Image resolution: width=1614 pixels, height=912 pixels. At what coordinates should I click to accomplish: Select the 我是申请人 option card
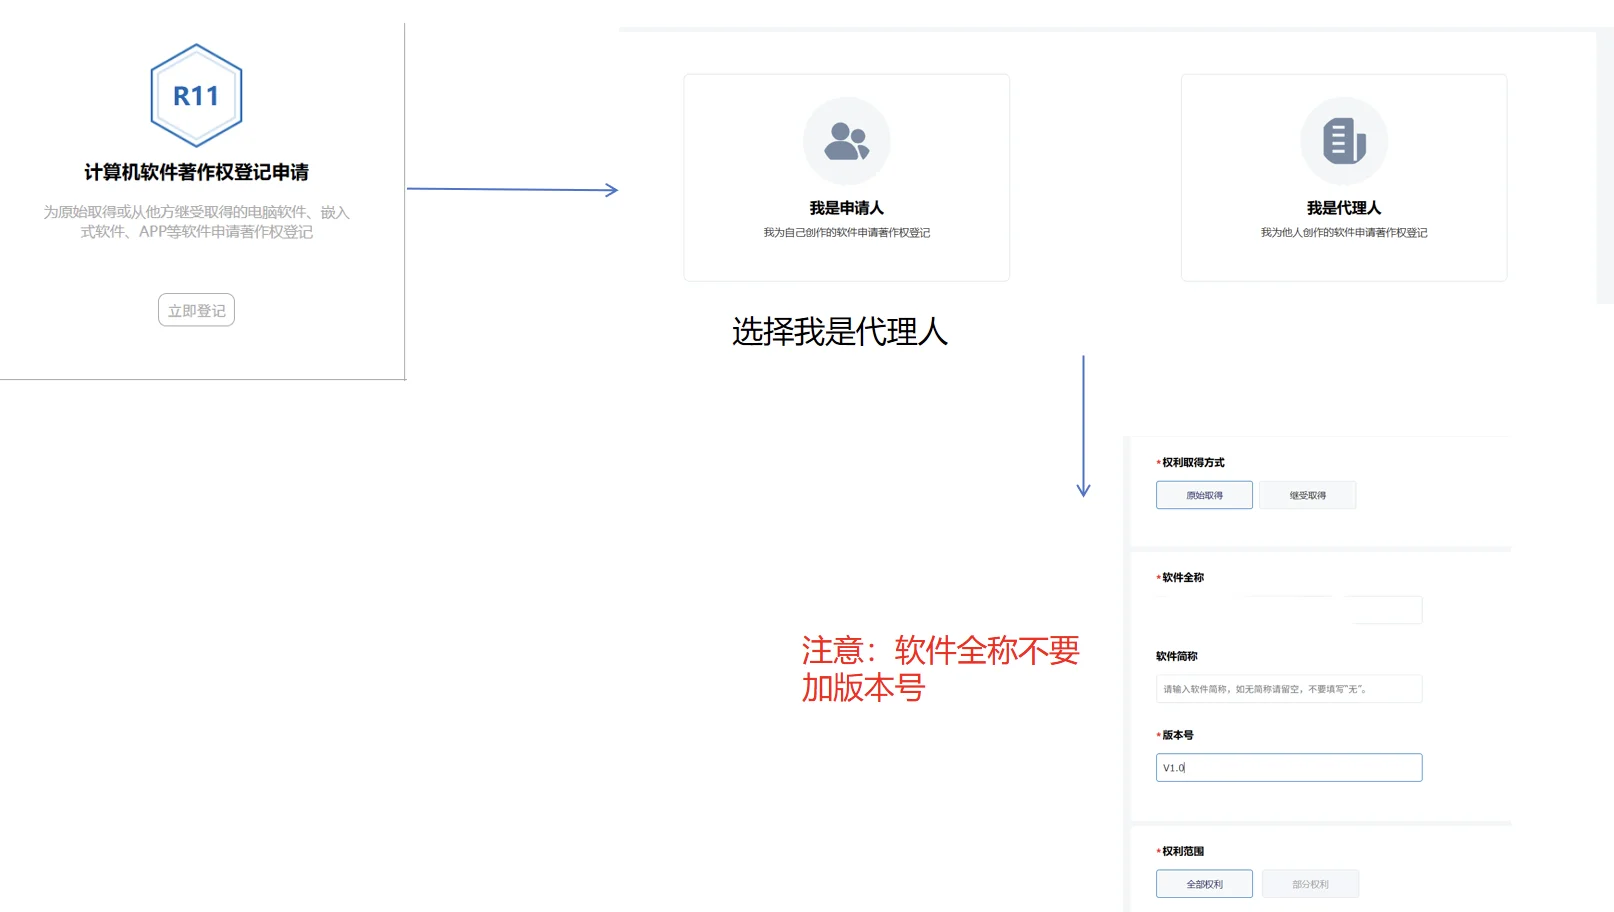pyautogui.click(x=846, y=178)
